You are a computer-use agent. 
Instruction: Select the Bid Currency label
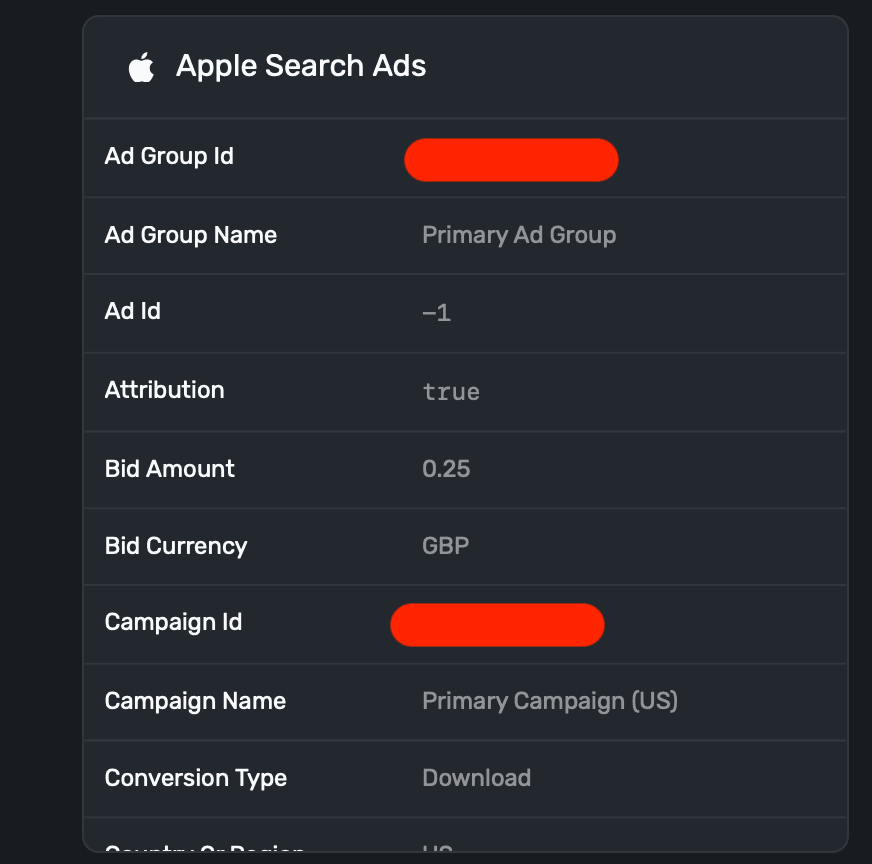point(176,546)
